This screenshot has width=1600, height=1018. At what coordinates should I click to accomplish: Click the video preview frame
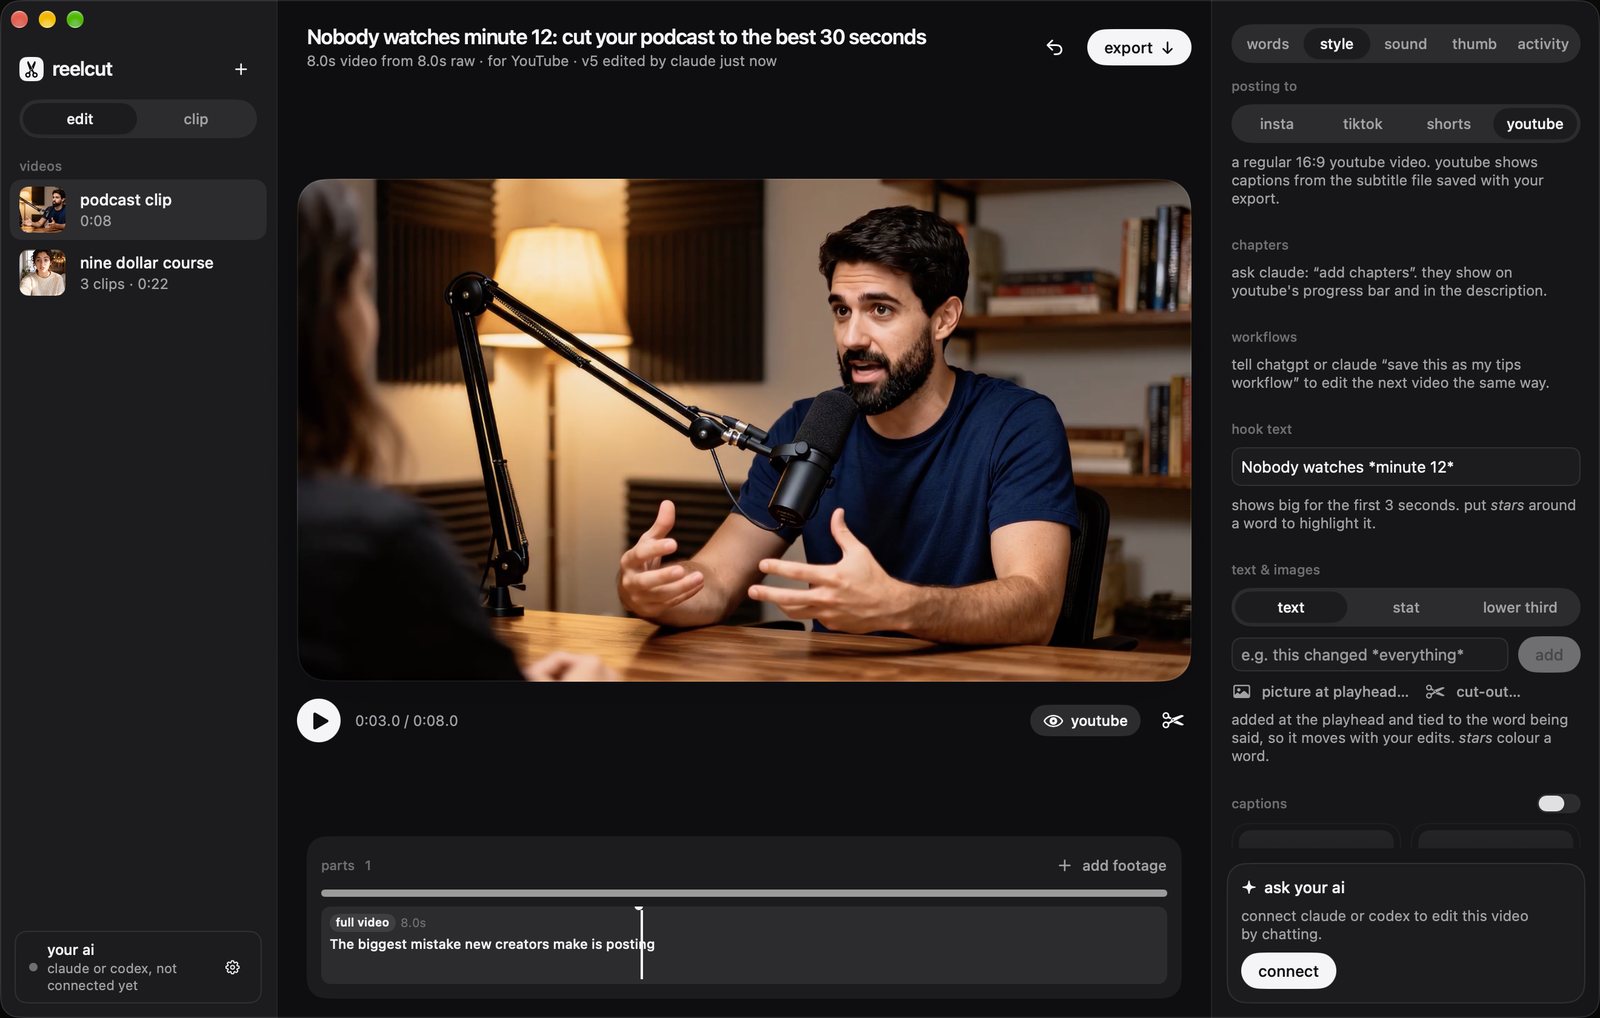click(x=743, y=430)
